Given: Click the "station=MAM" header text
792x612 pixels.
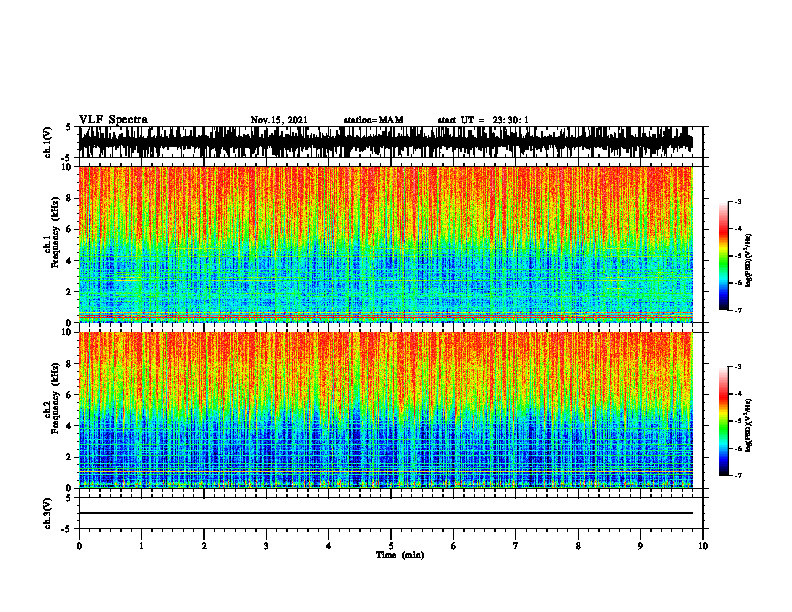Looking at the screenshot, I should pyautogui.click(x=373, y=120).
